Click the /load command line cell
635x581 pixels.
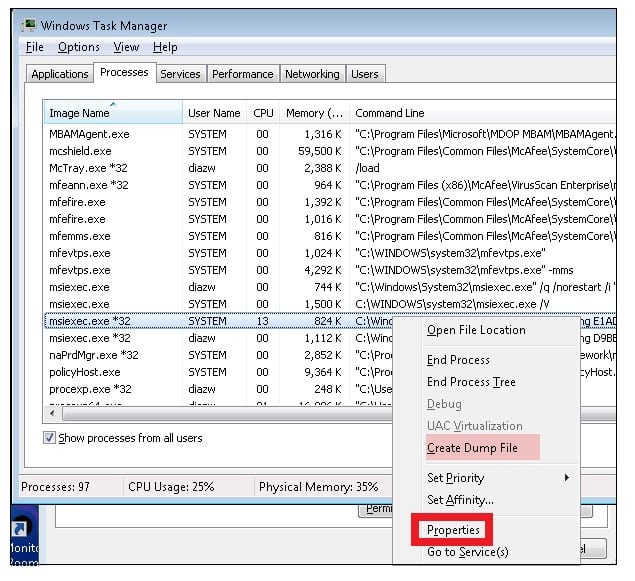367,168
